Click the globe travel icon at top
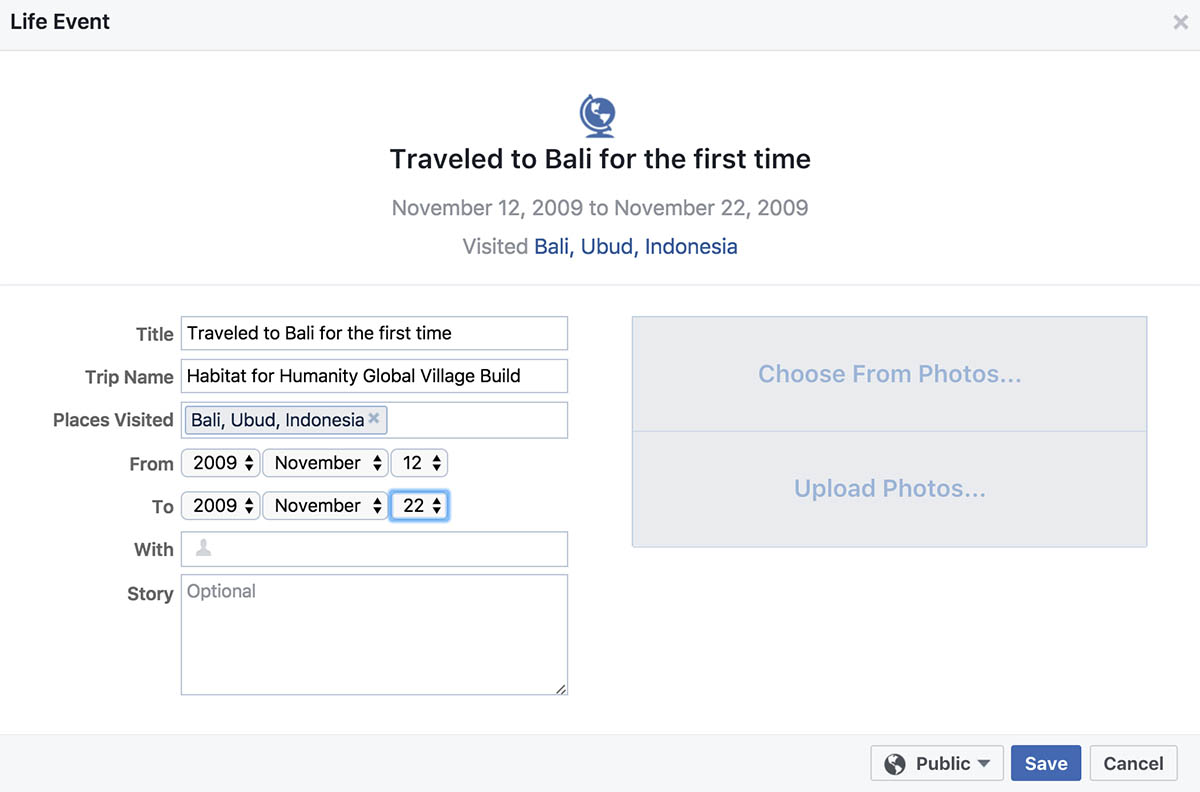This screenshot has height=792, width=1200. pos(598,116)
